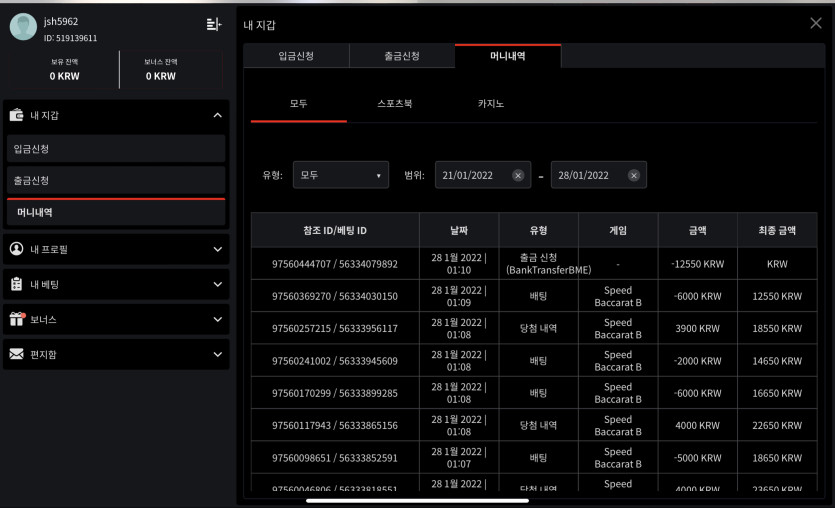Click the 날짜 column header
835x508 pixels.
pyautogui.click(x=459, y=230)
